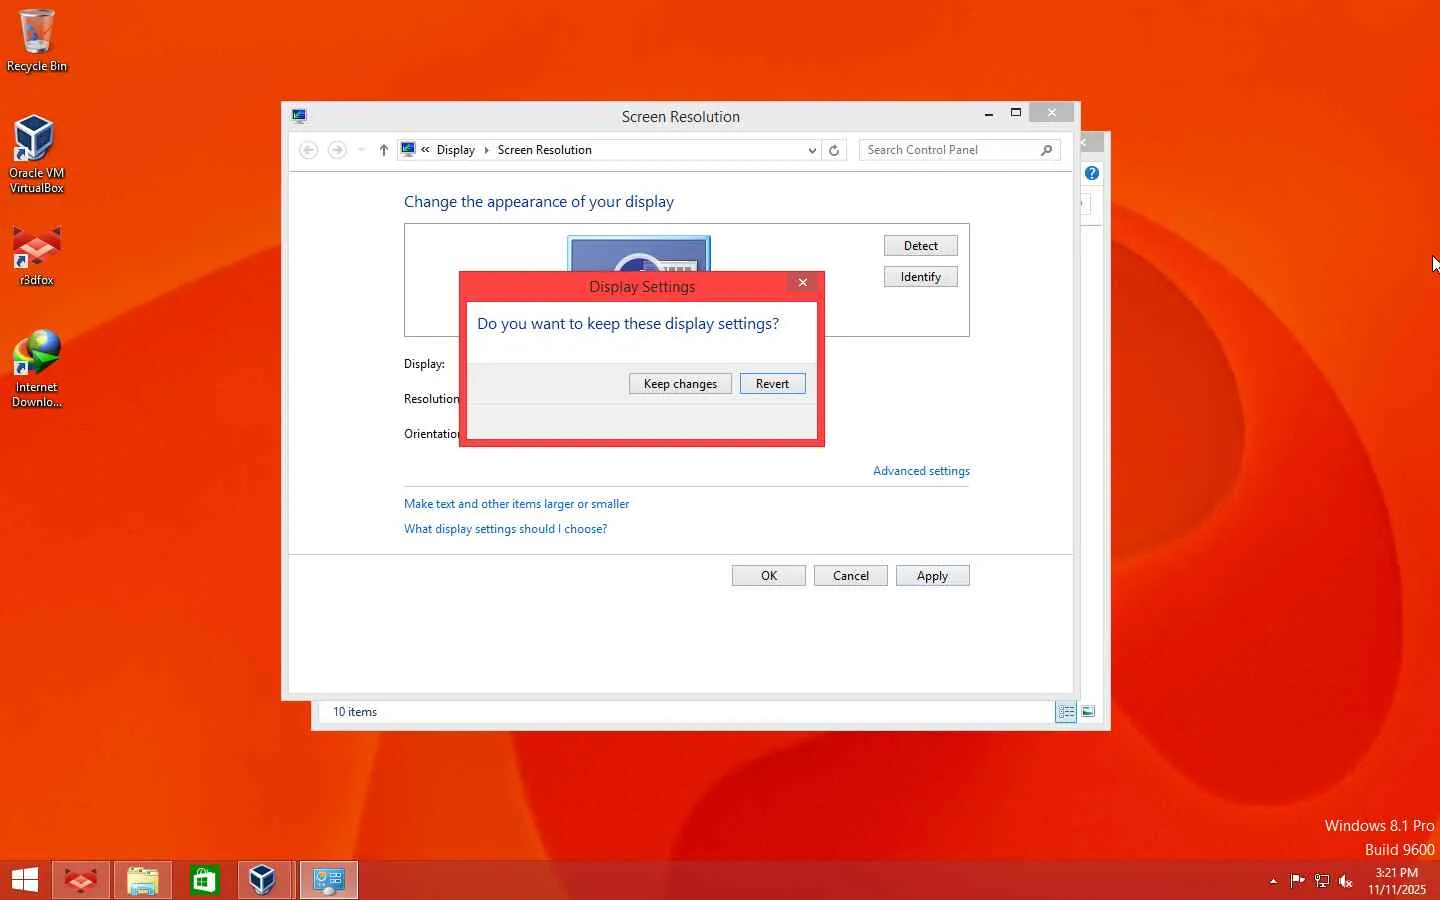
Task: Open the taskbar clock showing 3:21 PM
Action: point(1397,881)
